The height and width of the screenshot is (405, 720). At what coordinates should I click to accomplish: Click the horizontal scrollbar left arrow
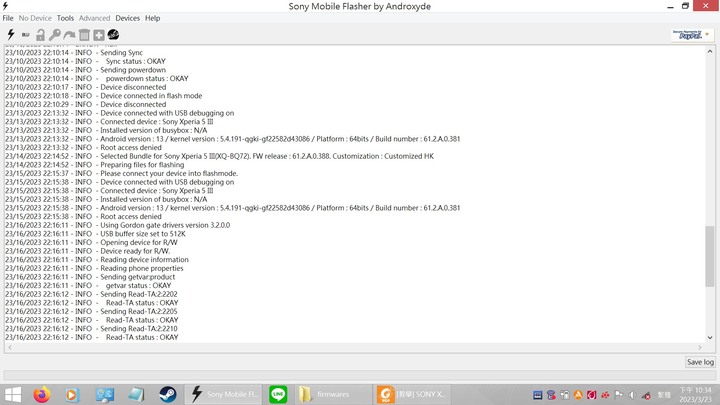[x=10, y=348]
